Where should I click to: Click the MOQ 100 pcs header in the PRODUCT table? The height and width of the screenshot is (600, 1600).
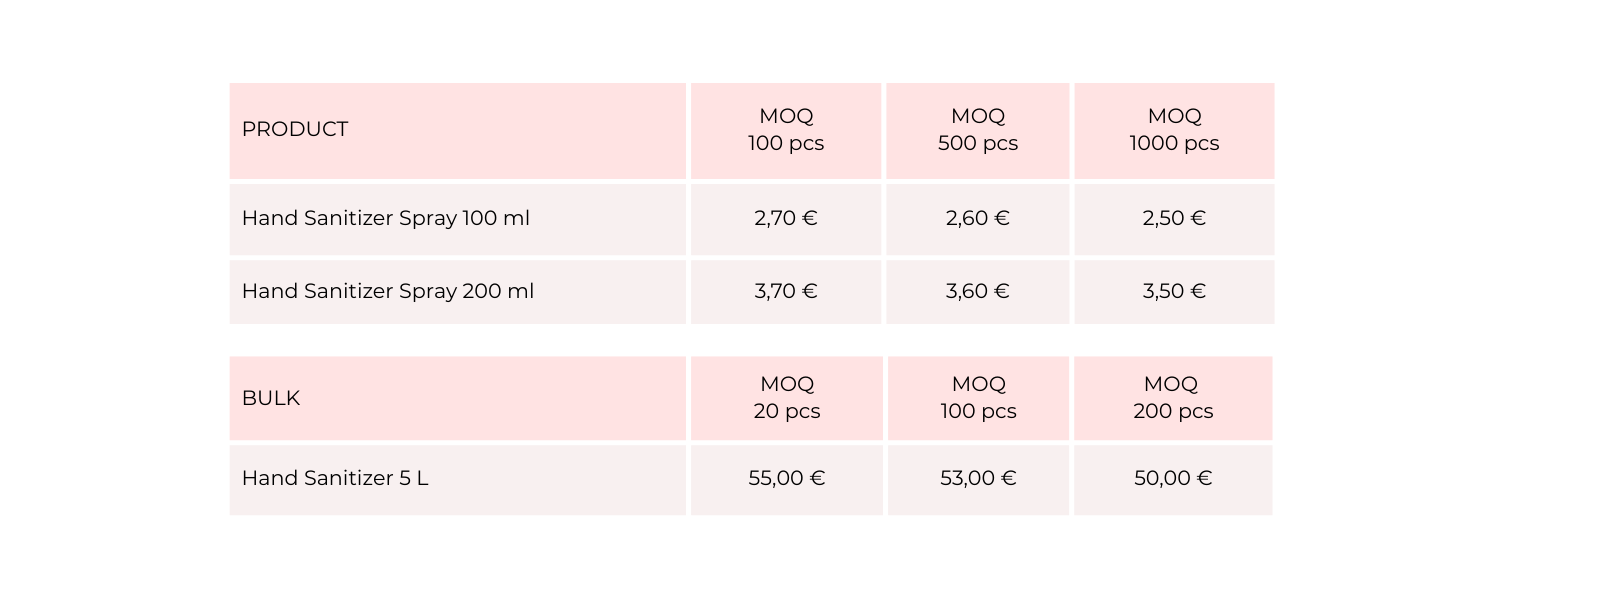786,130
